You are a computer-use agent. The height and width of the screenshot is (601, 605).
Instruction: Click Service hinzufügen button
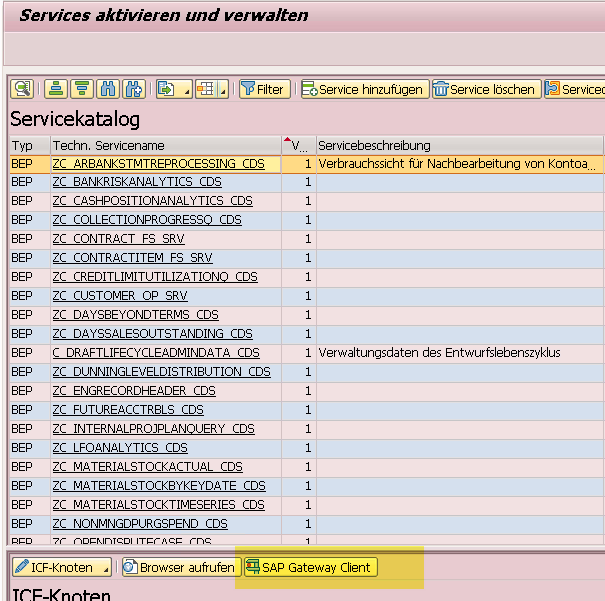click(x=364, y=89)
